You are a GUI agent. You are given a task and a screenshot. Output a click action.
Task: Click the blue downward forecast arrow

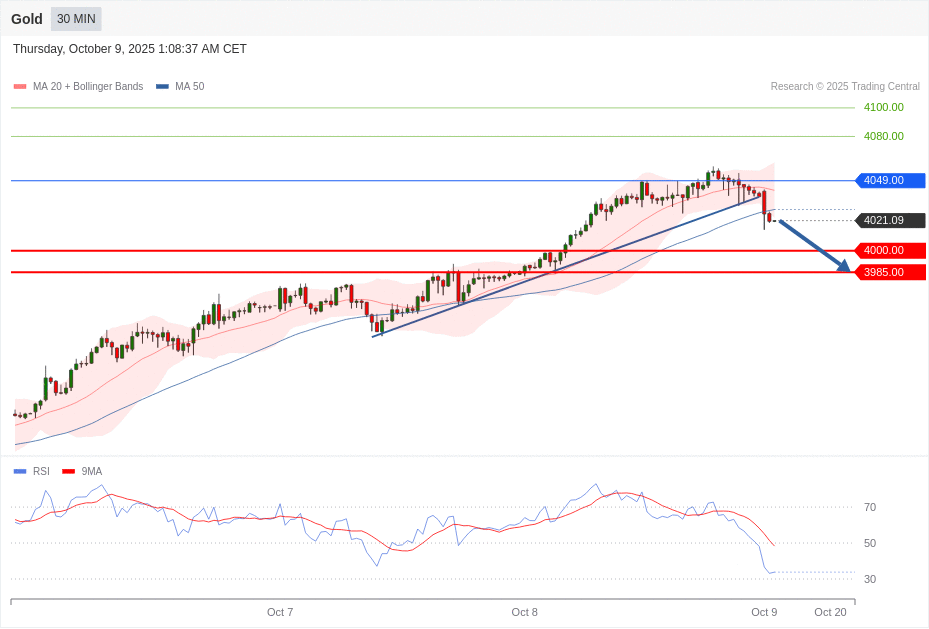(814, 245)
